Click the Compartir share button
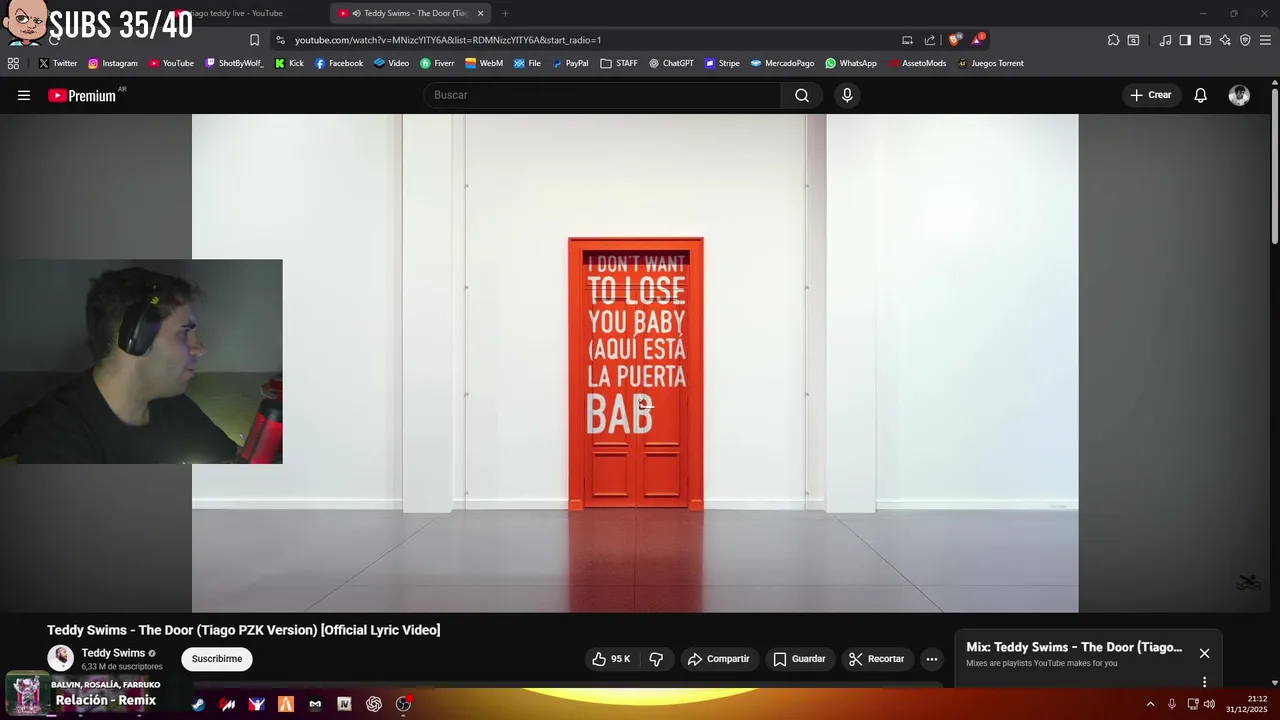 click(718, 659)
